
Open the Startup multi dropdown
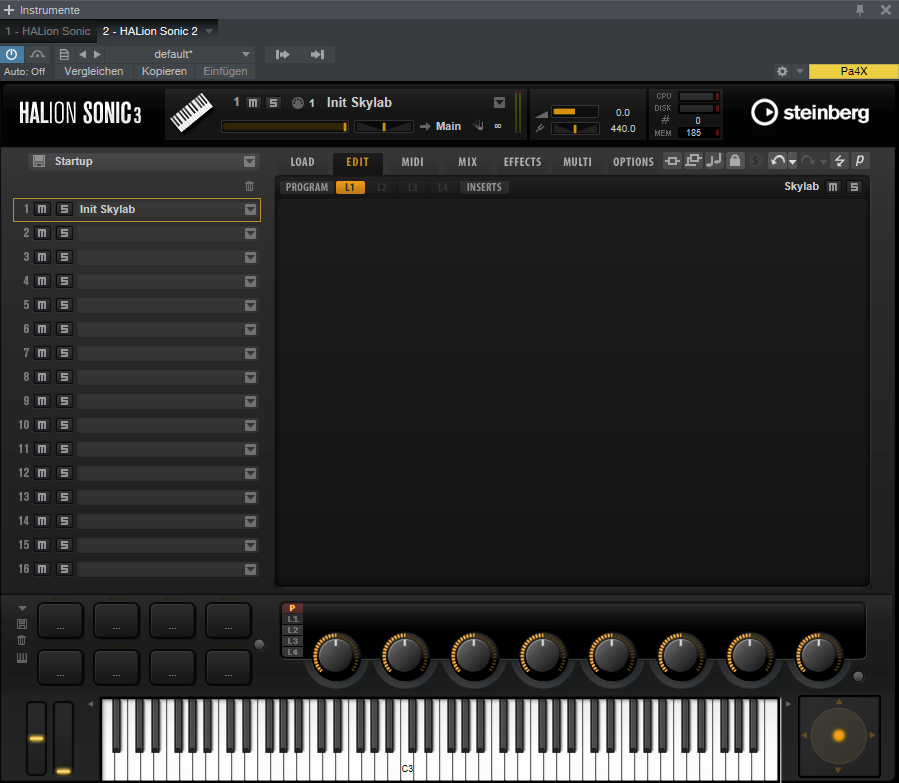[249, 161]
